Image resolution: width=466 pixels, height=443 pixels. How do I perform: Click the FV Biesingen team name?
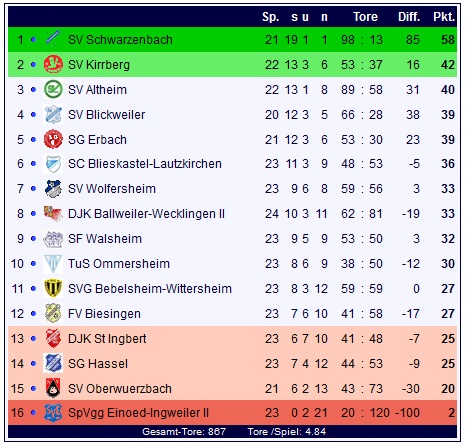tap(104, 314)
